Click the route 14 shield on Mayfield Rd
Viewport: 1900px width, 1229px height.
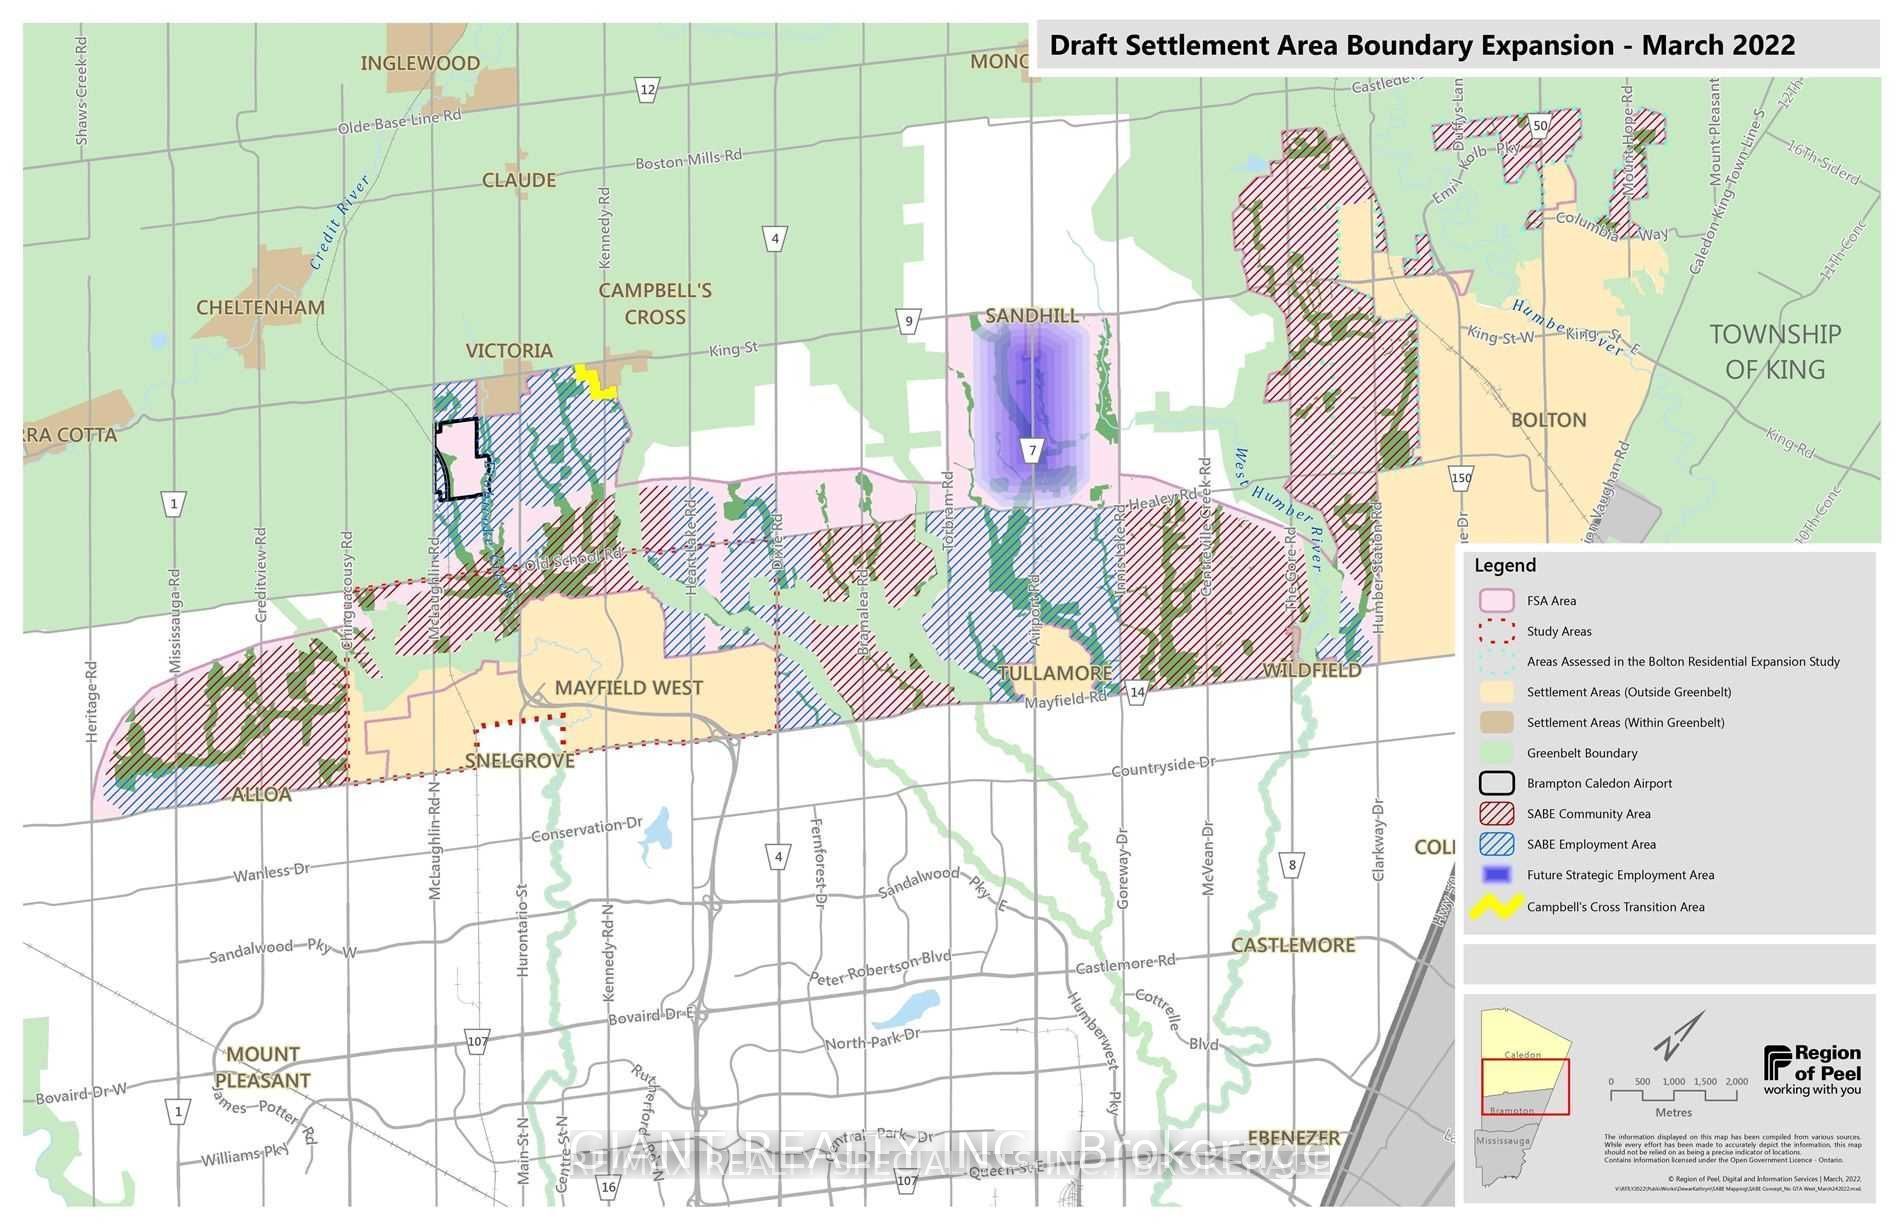click(1136, 692)
